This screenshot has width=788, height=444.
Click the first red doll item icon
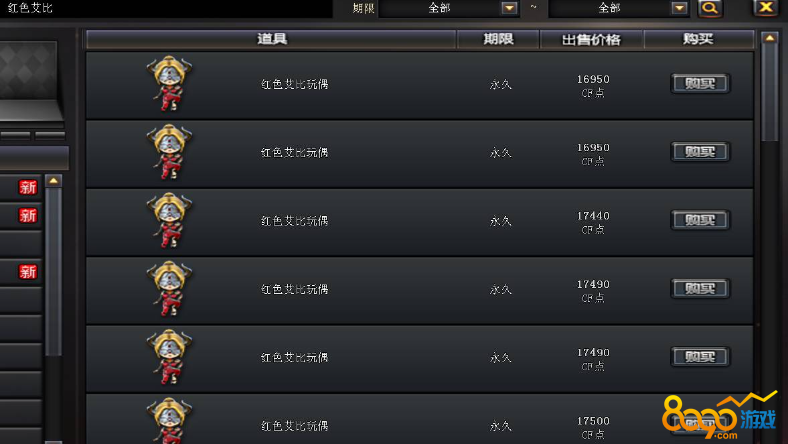169,83
